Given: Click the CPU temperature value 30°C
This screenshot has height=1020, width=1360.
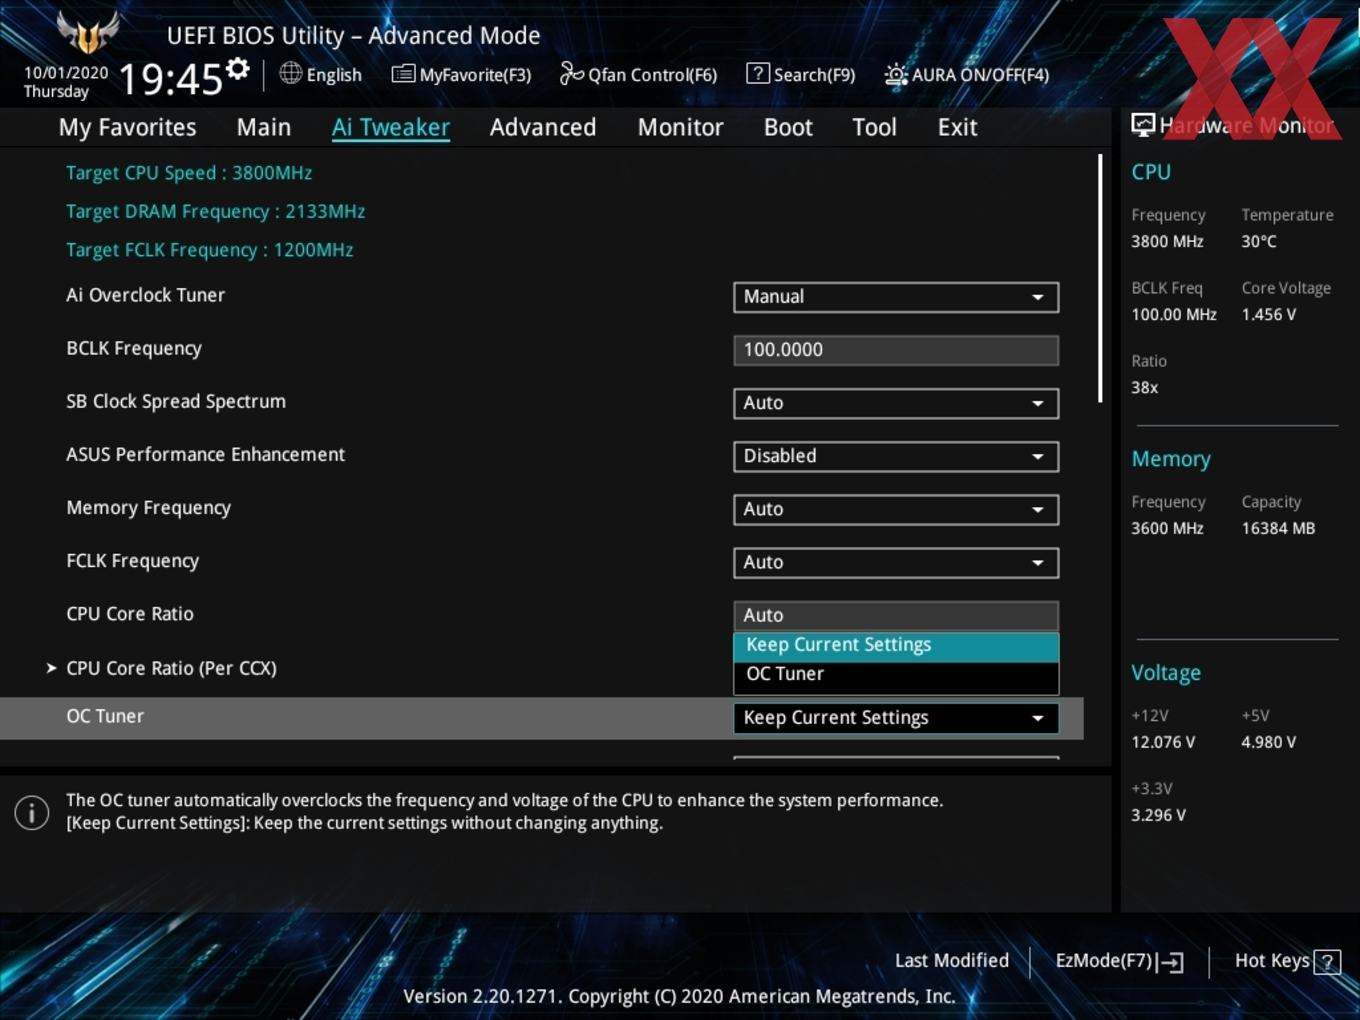Looking at the screenshot, I should pos(1259,242).
